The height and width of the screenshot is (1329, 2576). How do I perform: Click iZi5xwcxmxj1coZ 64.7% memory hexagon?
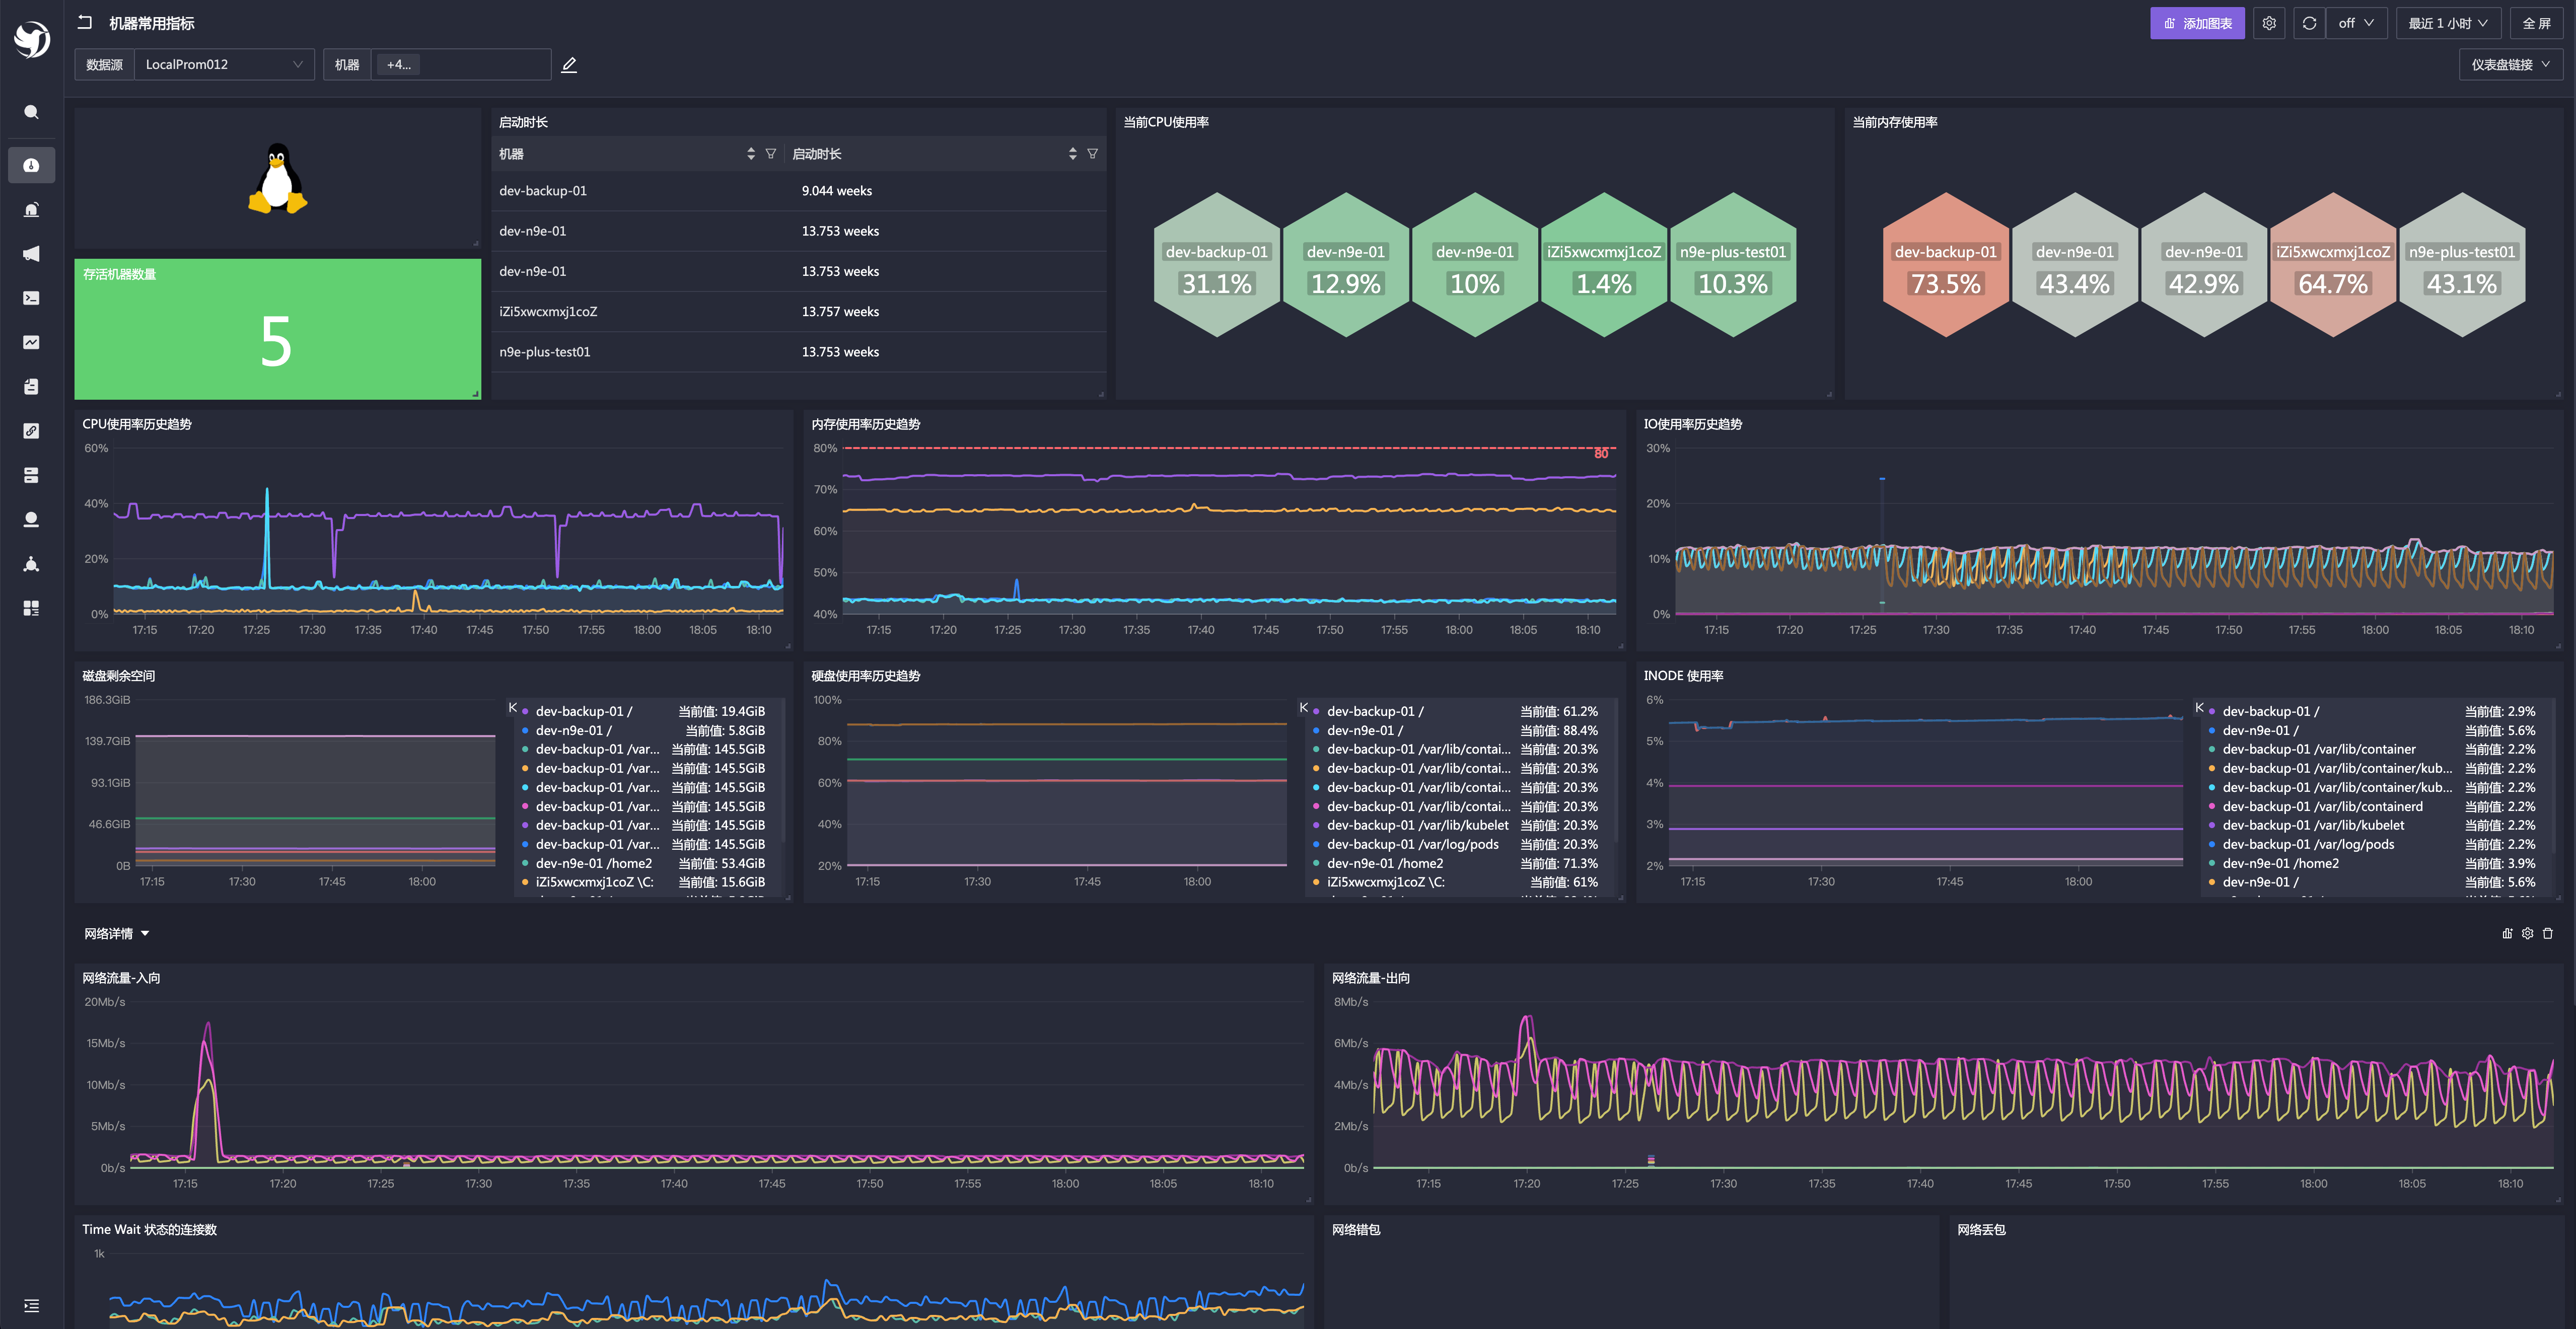click(2332, 265)
